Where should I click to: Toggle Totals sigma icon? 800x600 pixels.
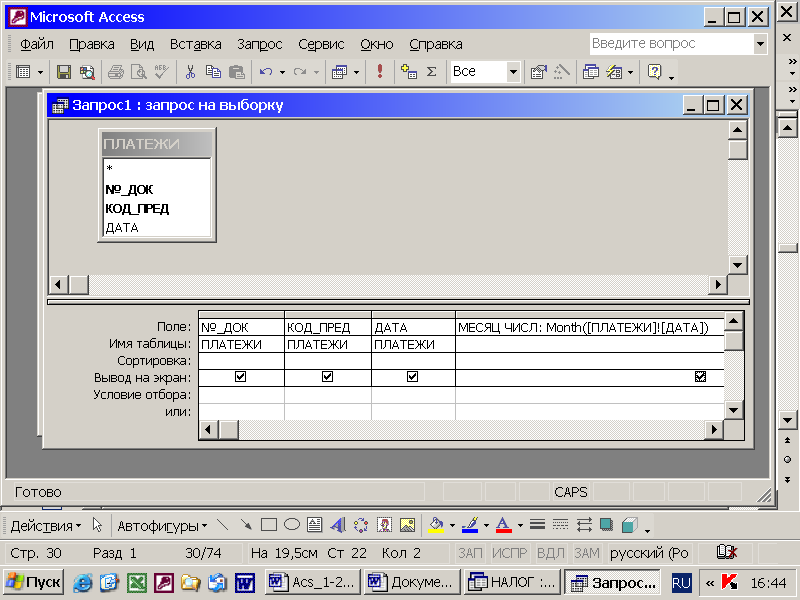[x=432, y=72]
